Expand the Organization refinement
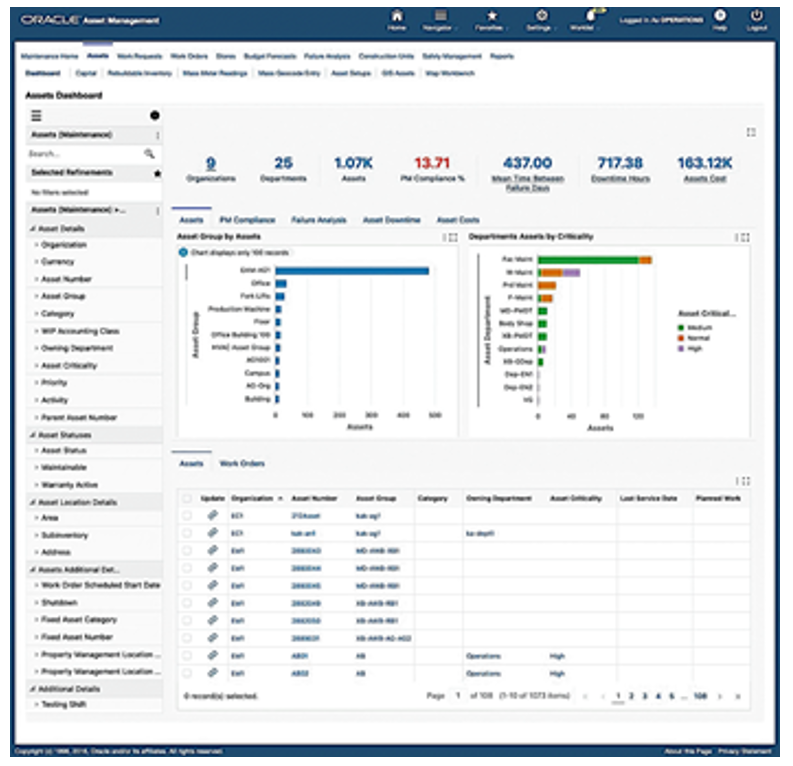This screenshot has height=766, width=793. point(36,245)
